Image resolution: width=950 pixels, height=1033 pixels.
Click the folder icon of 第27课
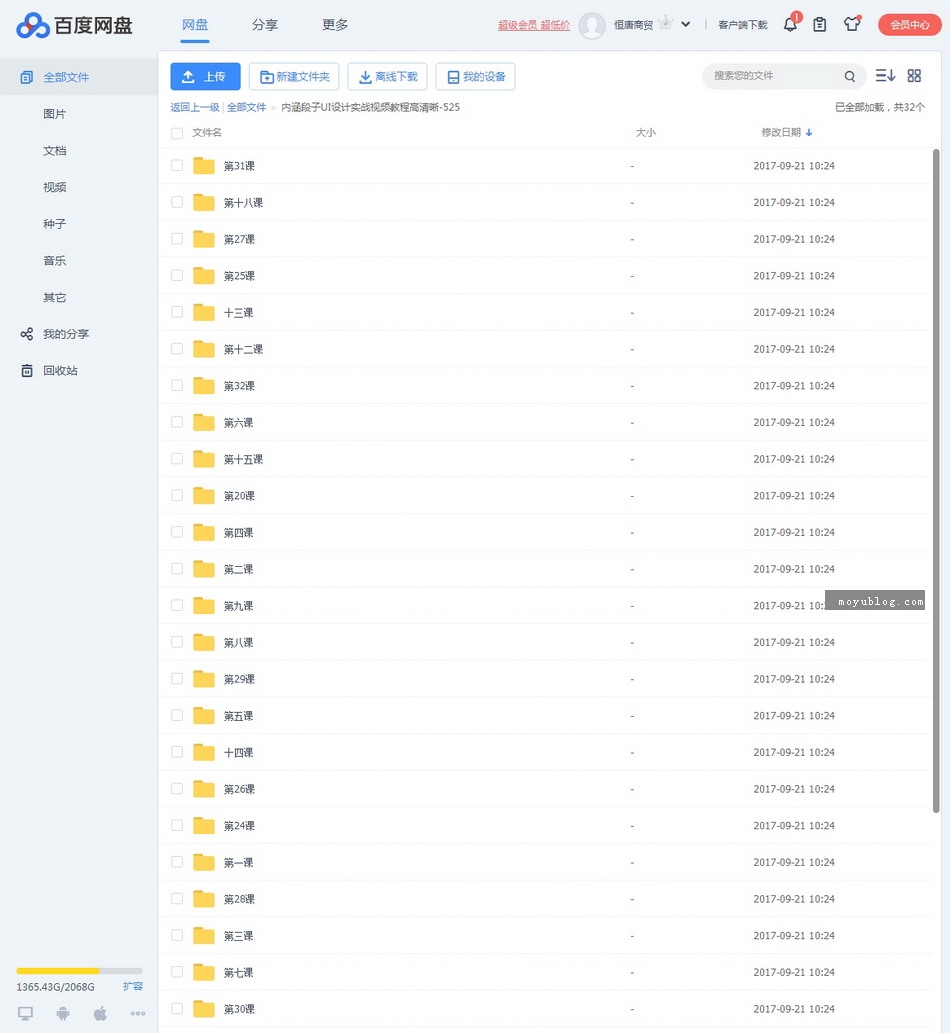click(204, 239)
